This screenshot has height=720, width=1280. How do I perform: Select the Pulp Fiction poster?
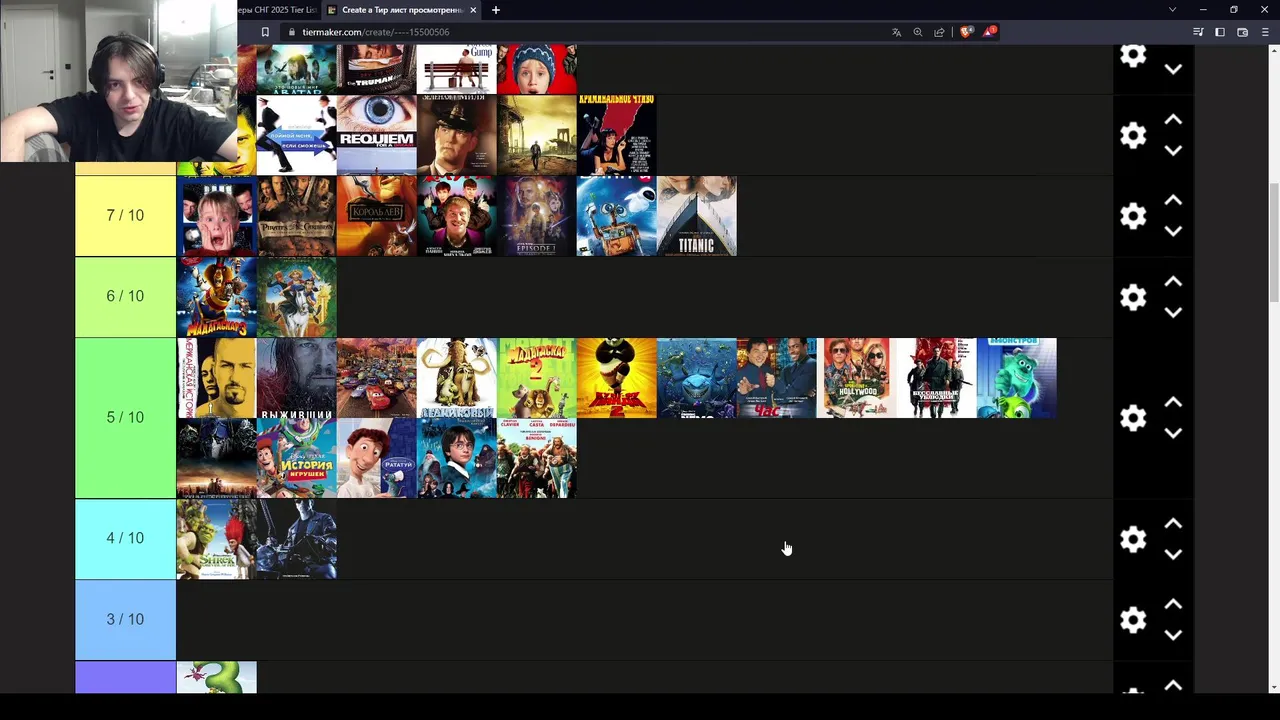617,135
